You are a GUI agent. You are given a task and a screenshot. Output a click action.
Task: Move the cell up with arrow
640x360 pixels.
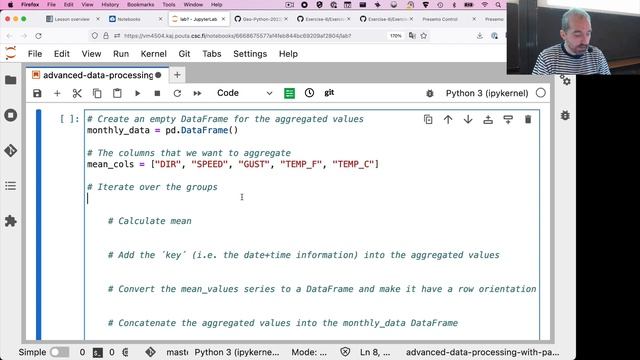click(448, 119)
